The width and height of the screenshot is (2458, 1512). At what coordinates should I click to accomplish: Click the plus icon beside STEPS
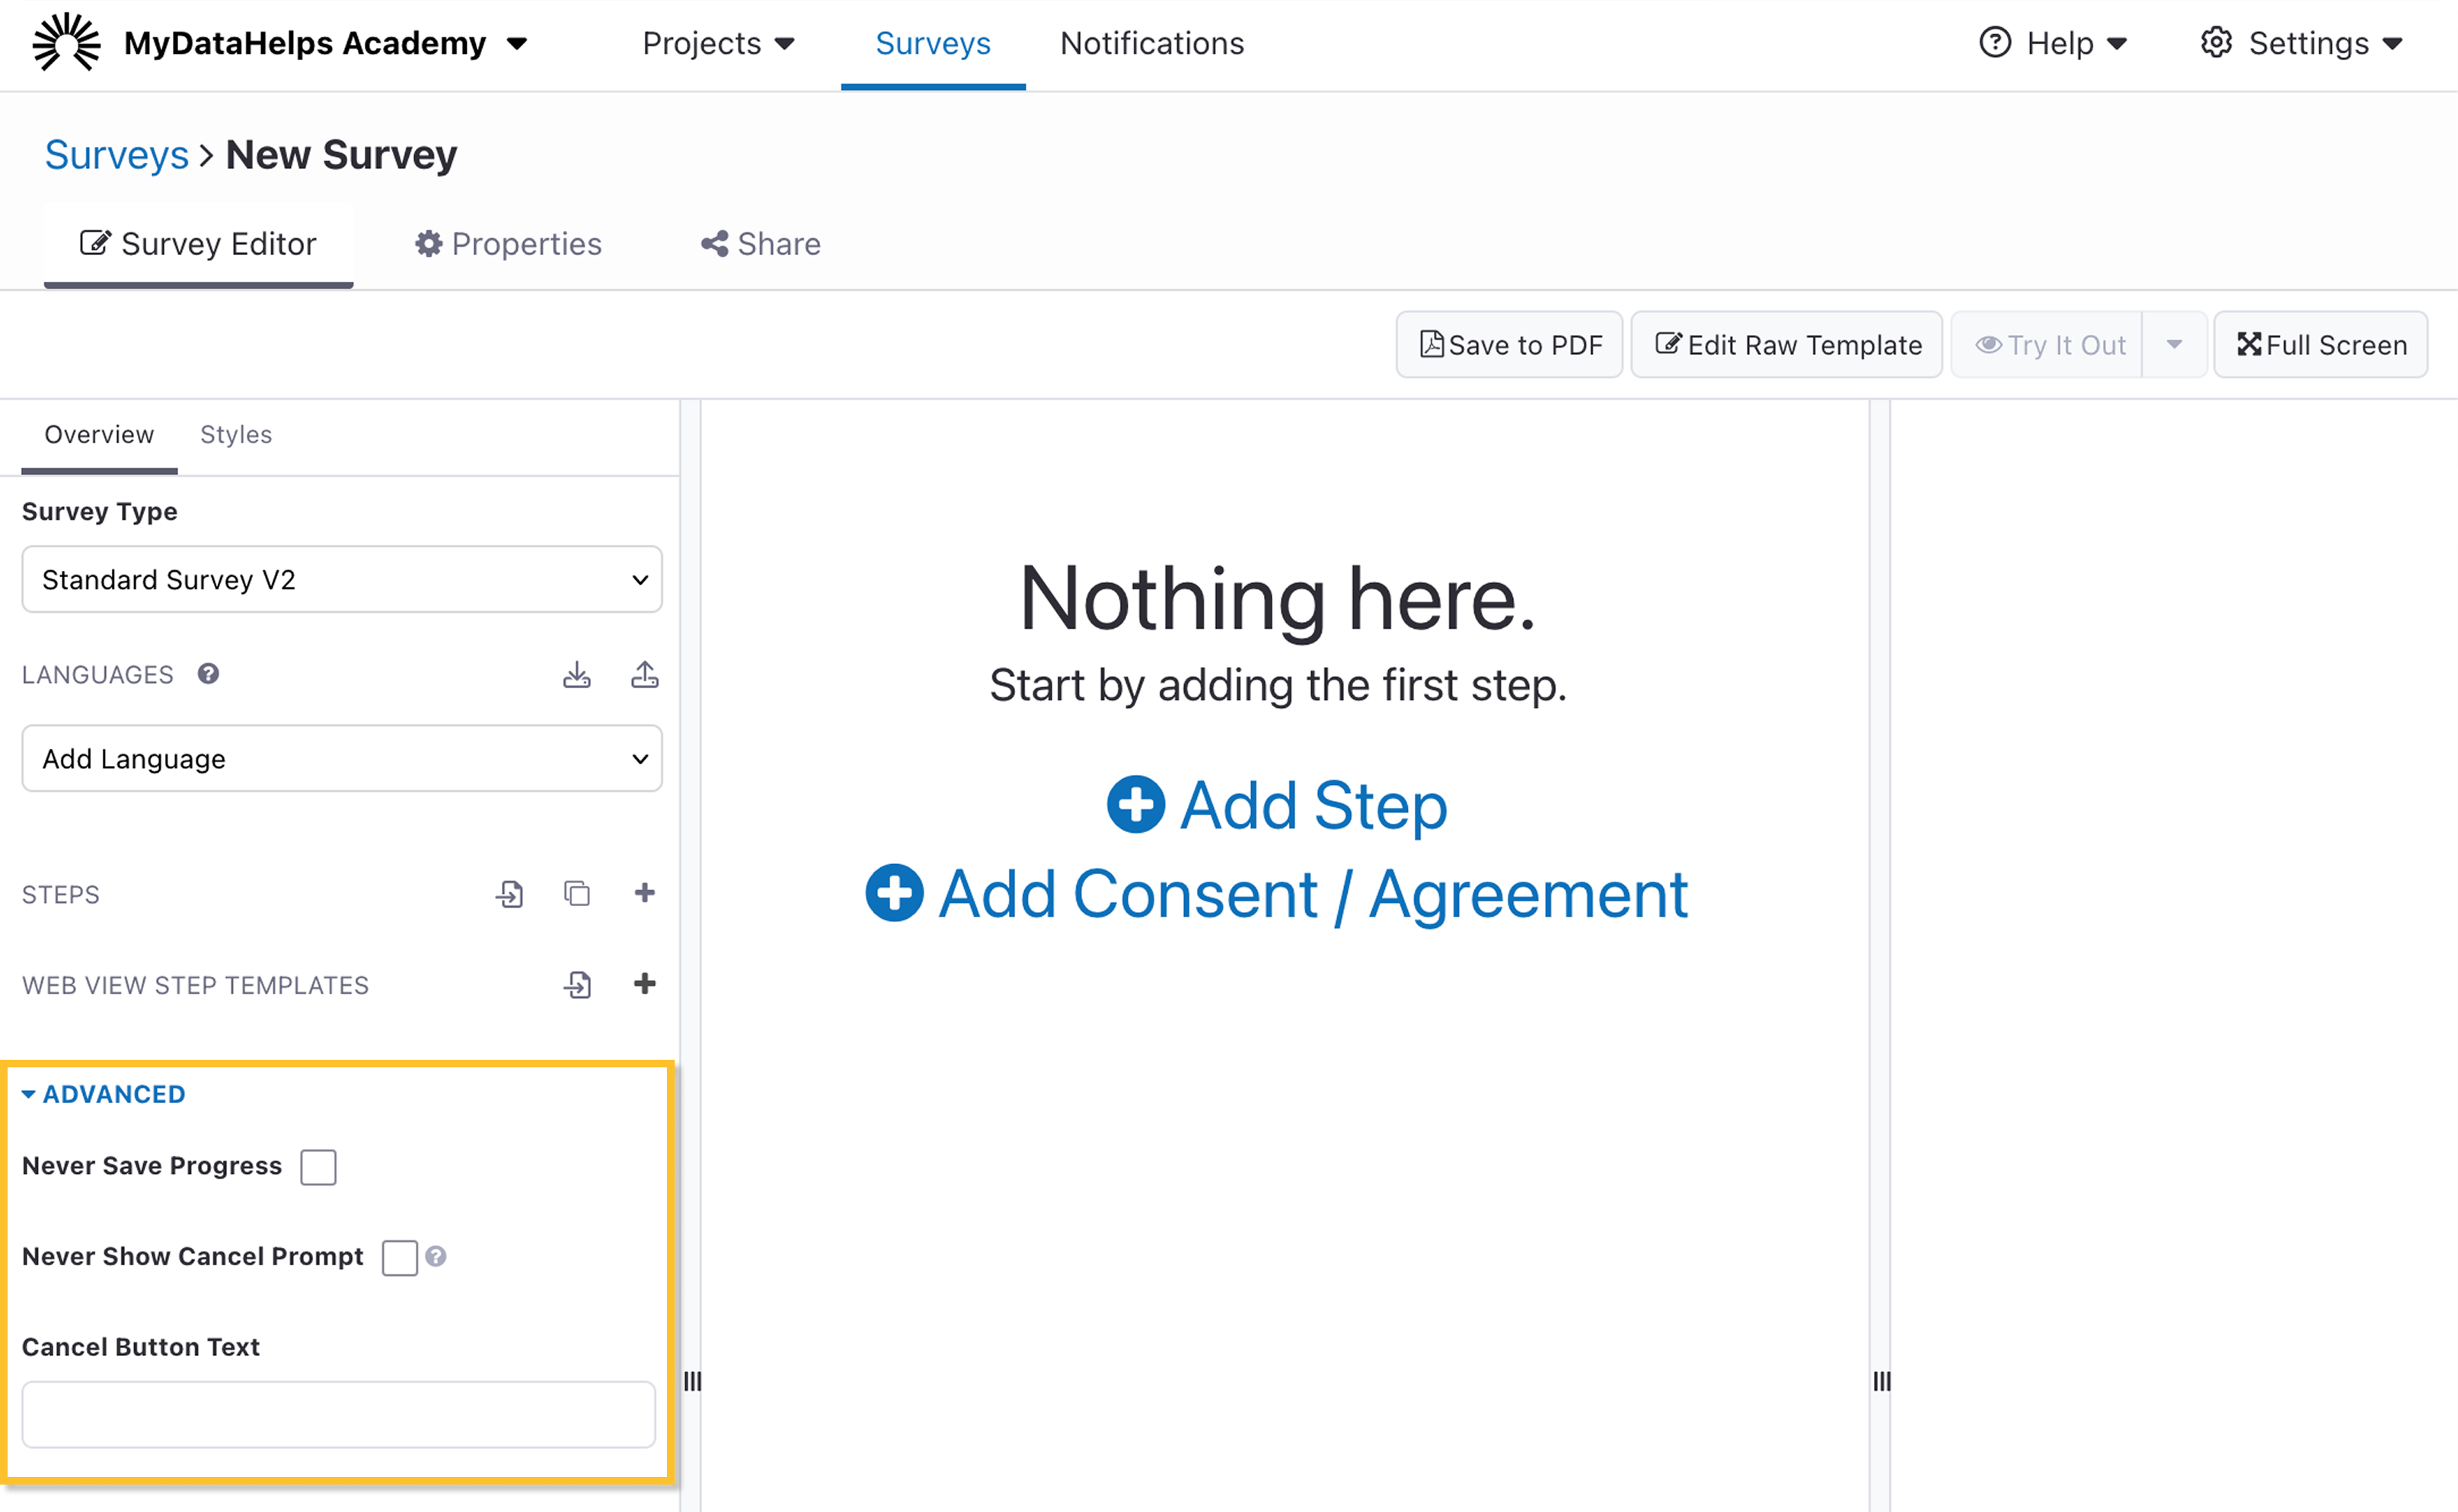click(644, 893)
